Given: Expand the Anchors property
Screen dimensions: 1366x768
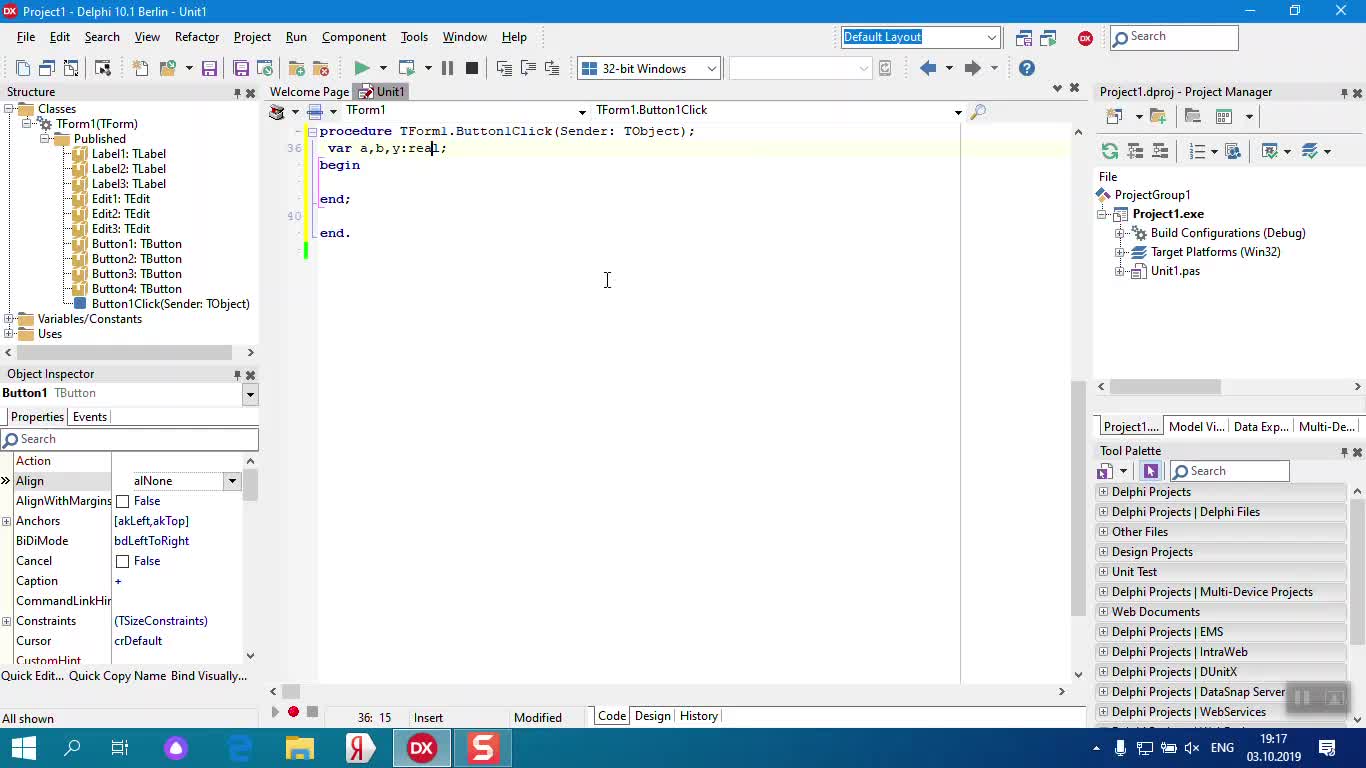Looking at the screenshot, I should tap(6, 521).
